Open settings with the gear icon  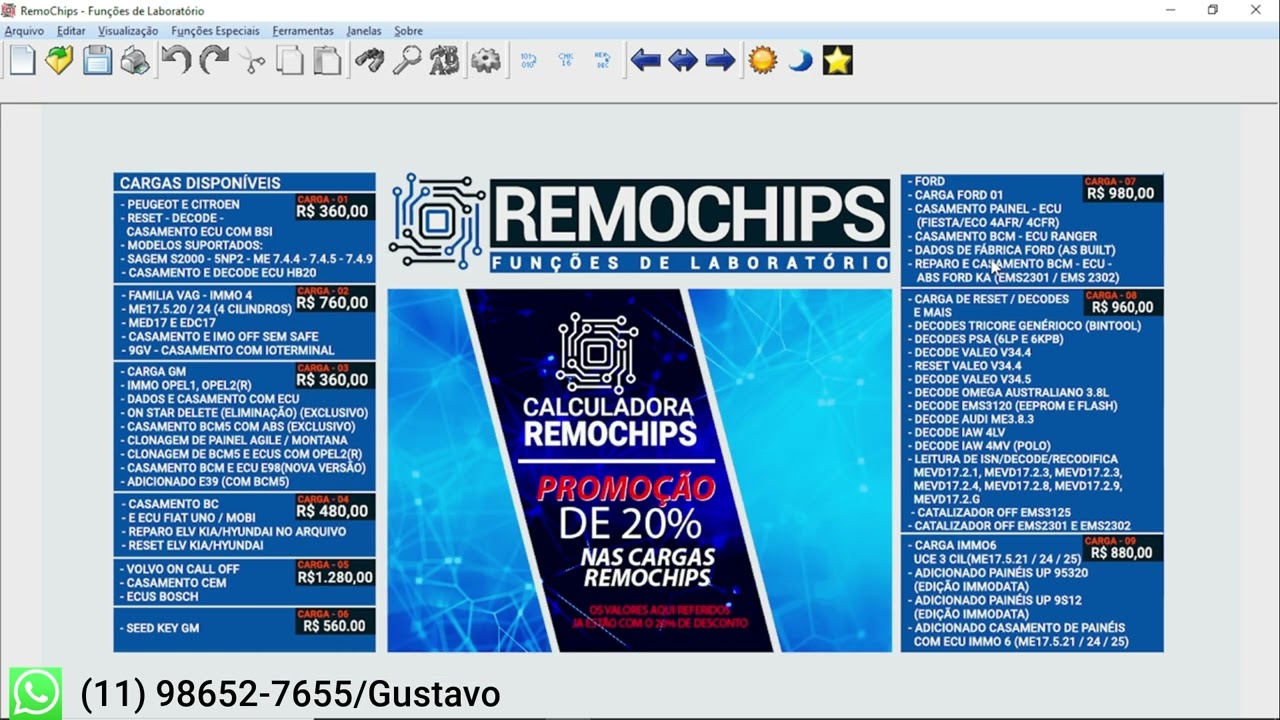[486, 61]
